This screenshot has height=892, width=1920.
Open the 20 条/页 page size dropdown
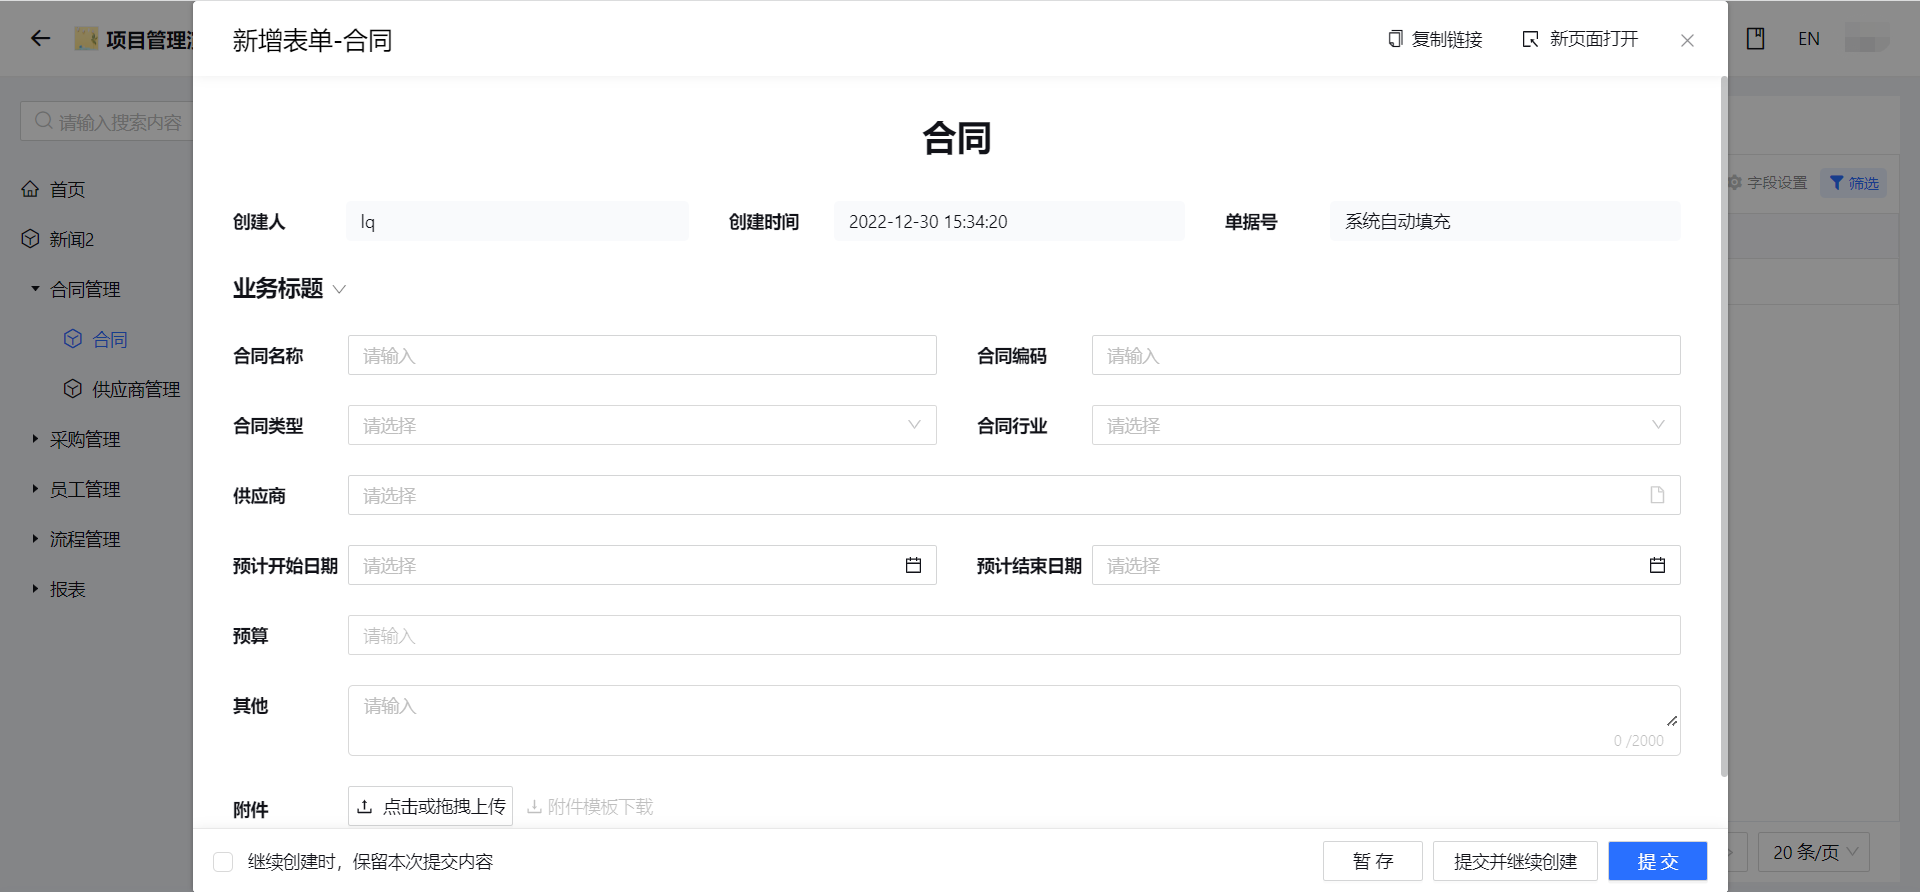(x=1814, y=852)
